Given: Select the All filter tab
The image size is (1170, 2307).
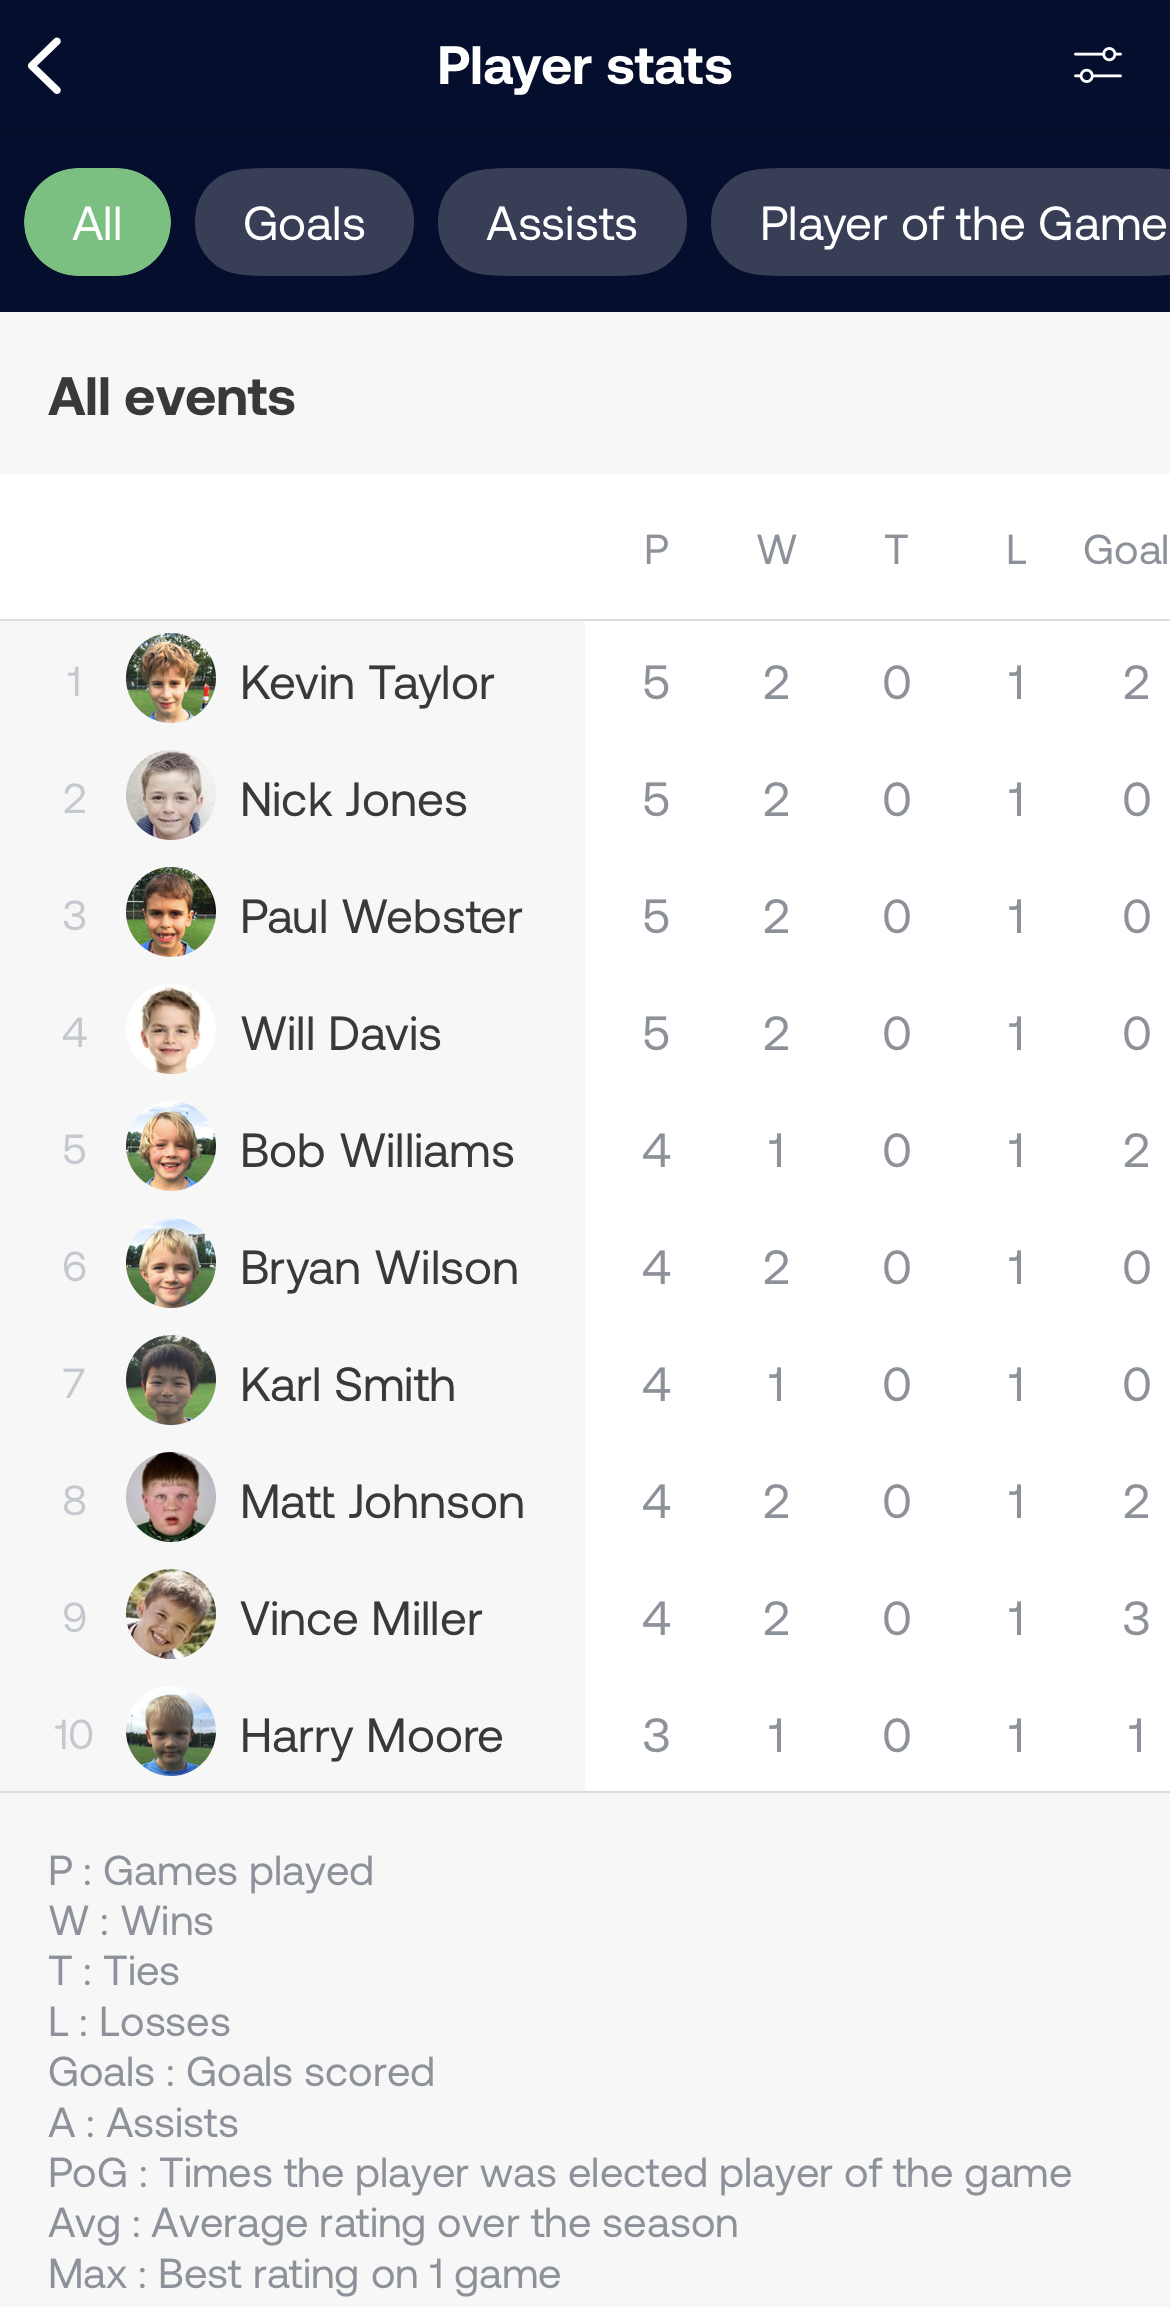Looking at the screenshot, I should [x=97, y=222].
